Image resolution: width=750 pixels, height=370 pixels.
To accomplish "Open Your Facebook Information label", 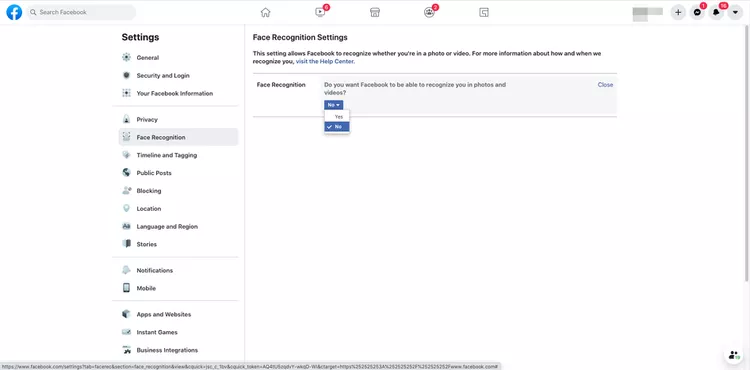I will click(x=175, y=94).
